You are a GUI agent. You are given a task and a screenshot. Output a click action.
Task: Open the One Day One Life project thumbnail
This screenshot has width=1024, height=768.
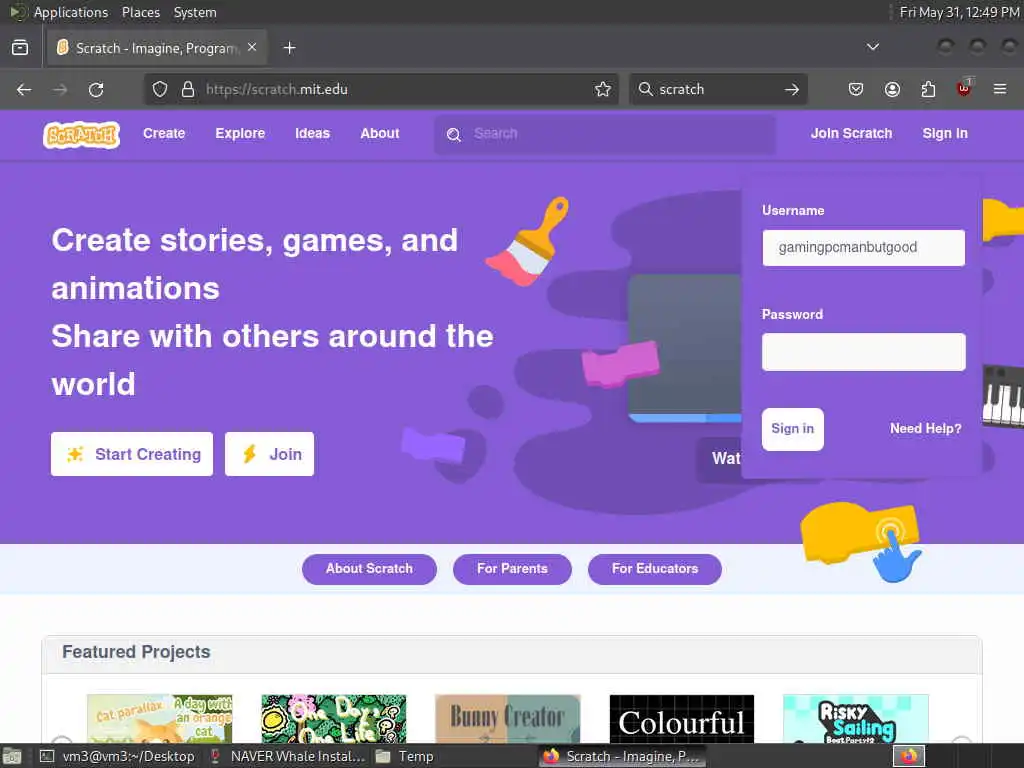click(334, 718)
